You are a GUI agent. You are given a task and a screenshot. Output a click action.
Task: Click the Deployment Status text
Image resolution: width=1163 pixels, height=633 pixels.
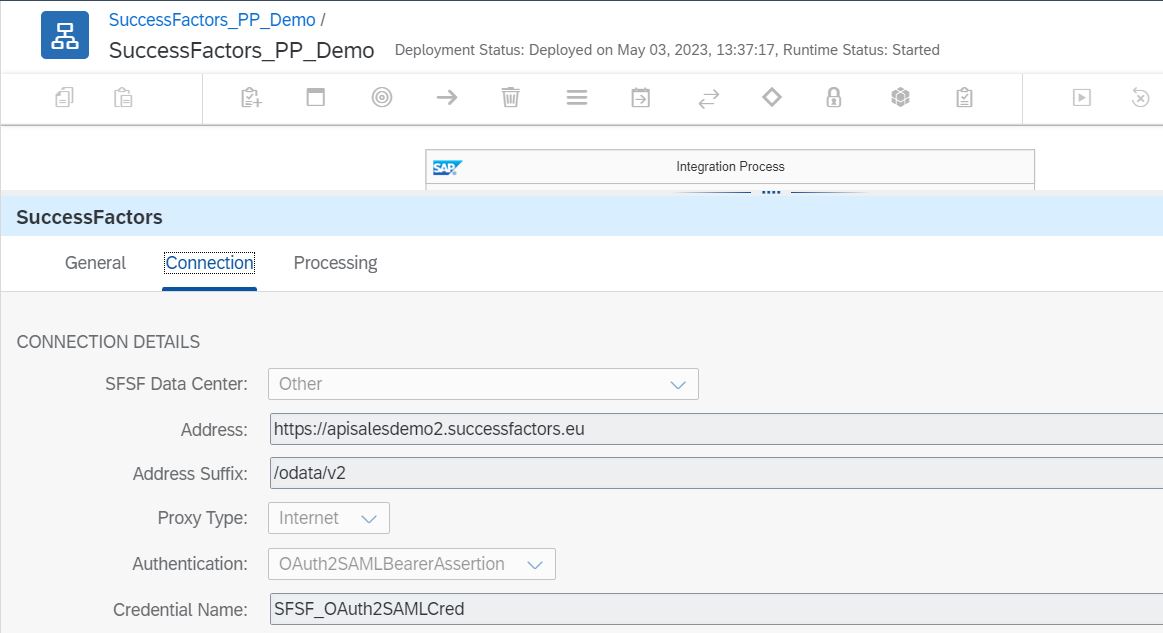667,50
